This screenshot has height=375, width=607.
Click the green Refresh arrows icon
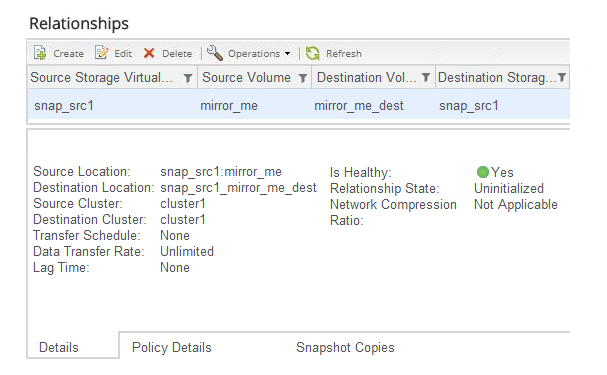312,53
